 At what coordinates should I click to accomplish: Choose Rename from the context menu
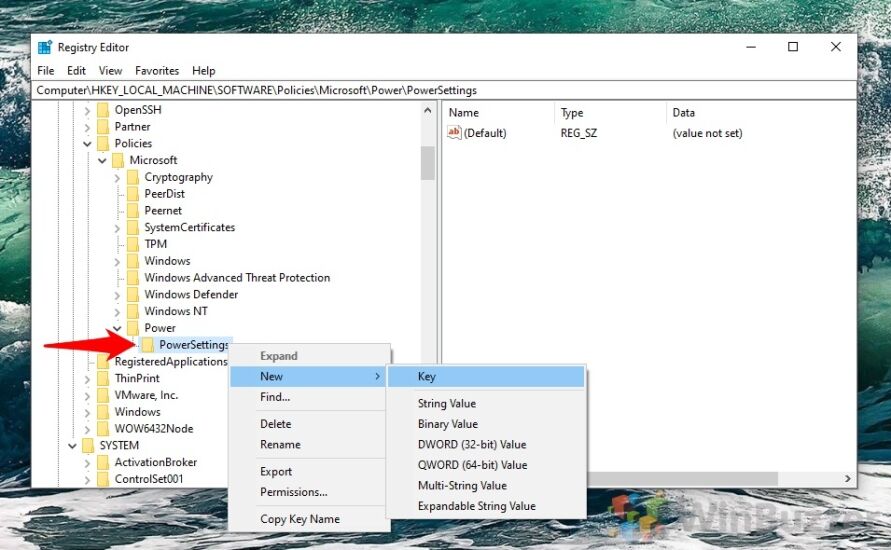tap(307, 444)
